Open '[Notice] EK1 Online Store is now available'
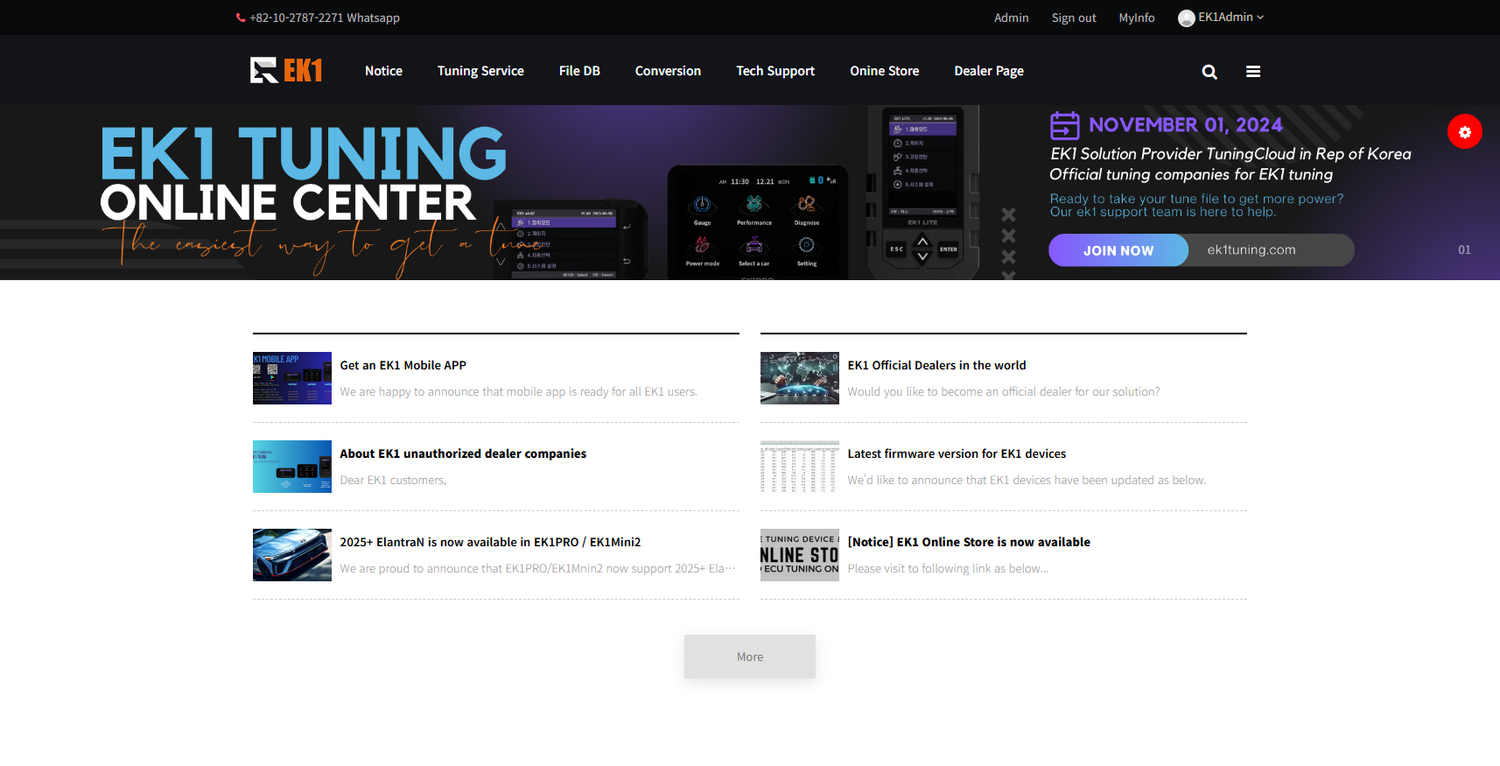 [969, 542]
